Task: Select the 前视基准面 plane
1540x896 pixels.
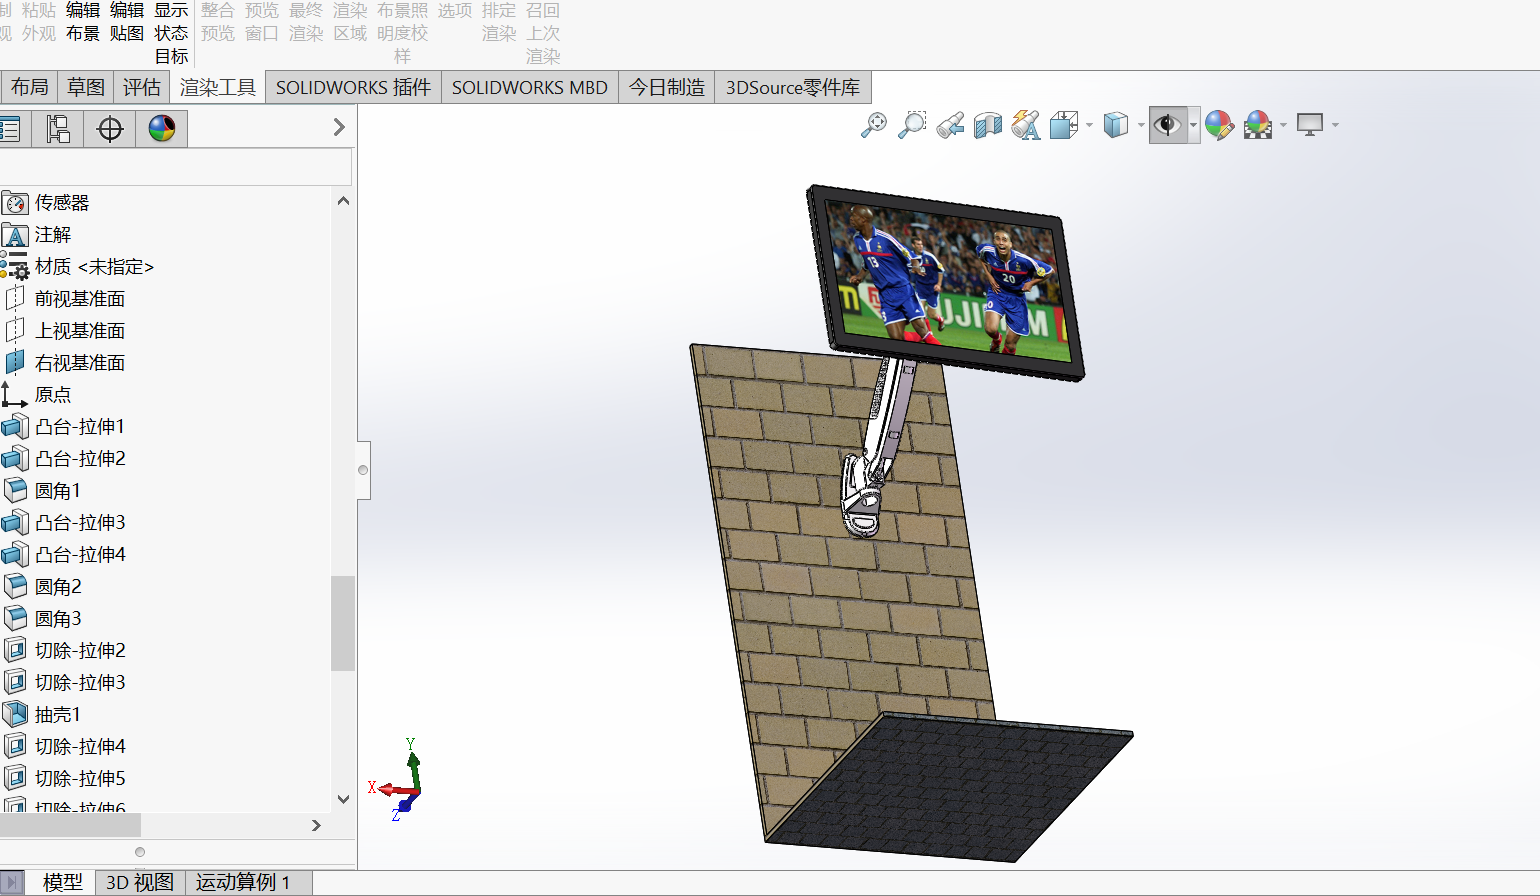Action: click(x=65, y=299)
